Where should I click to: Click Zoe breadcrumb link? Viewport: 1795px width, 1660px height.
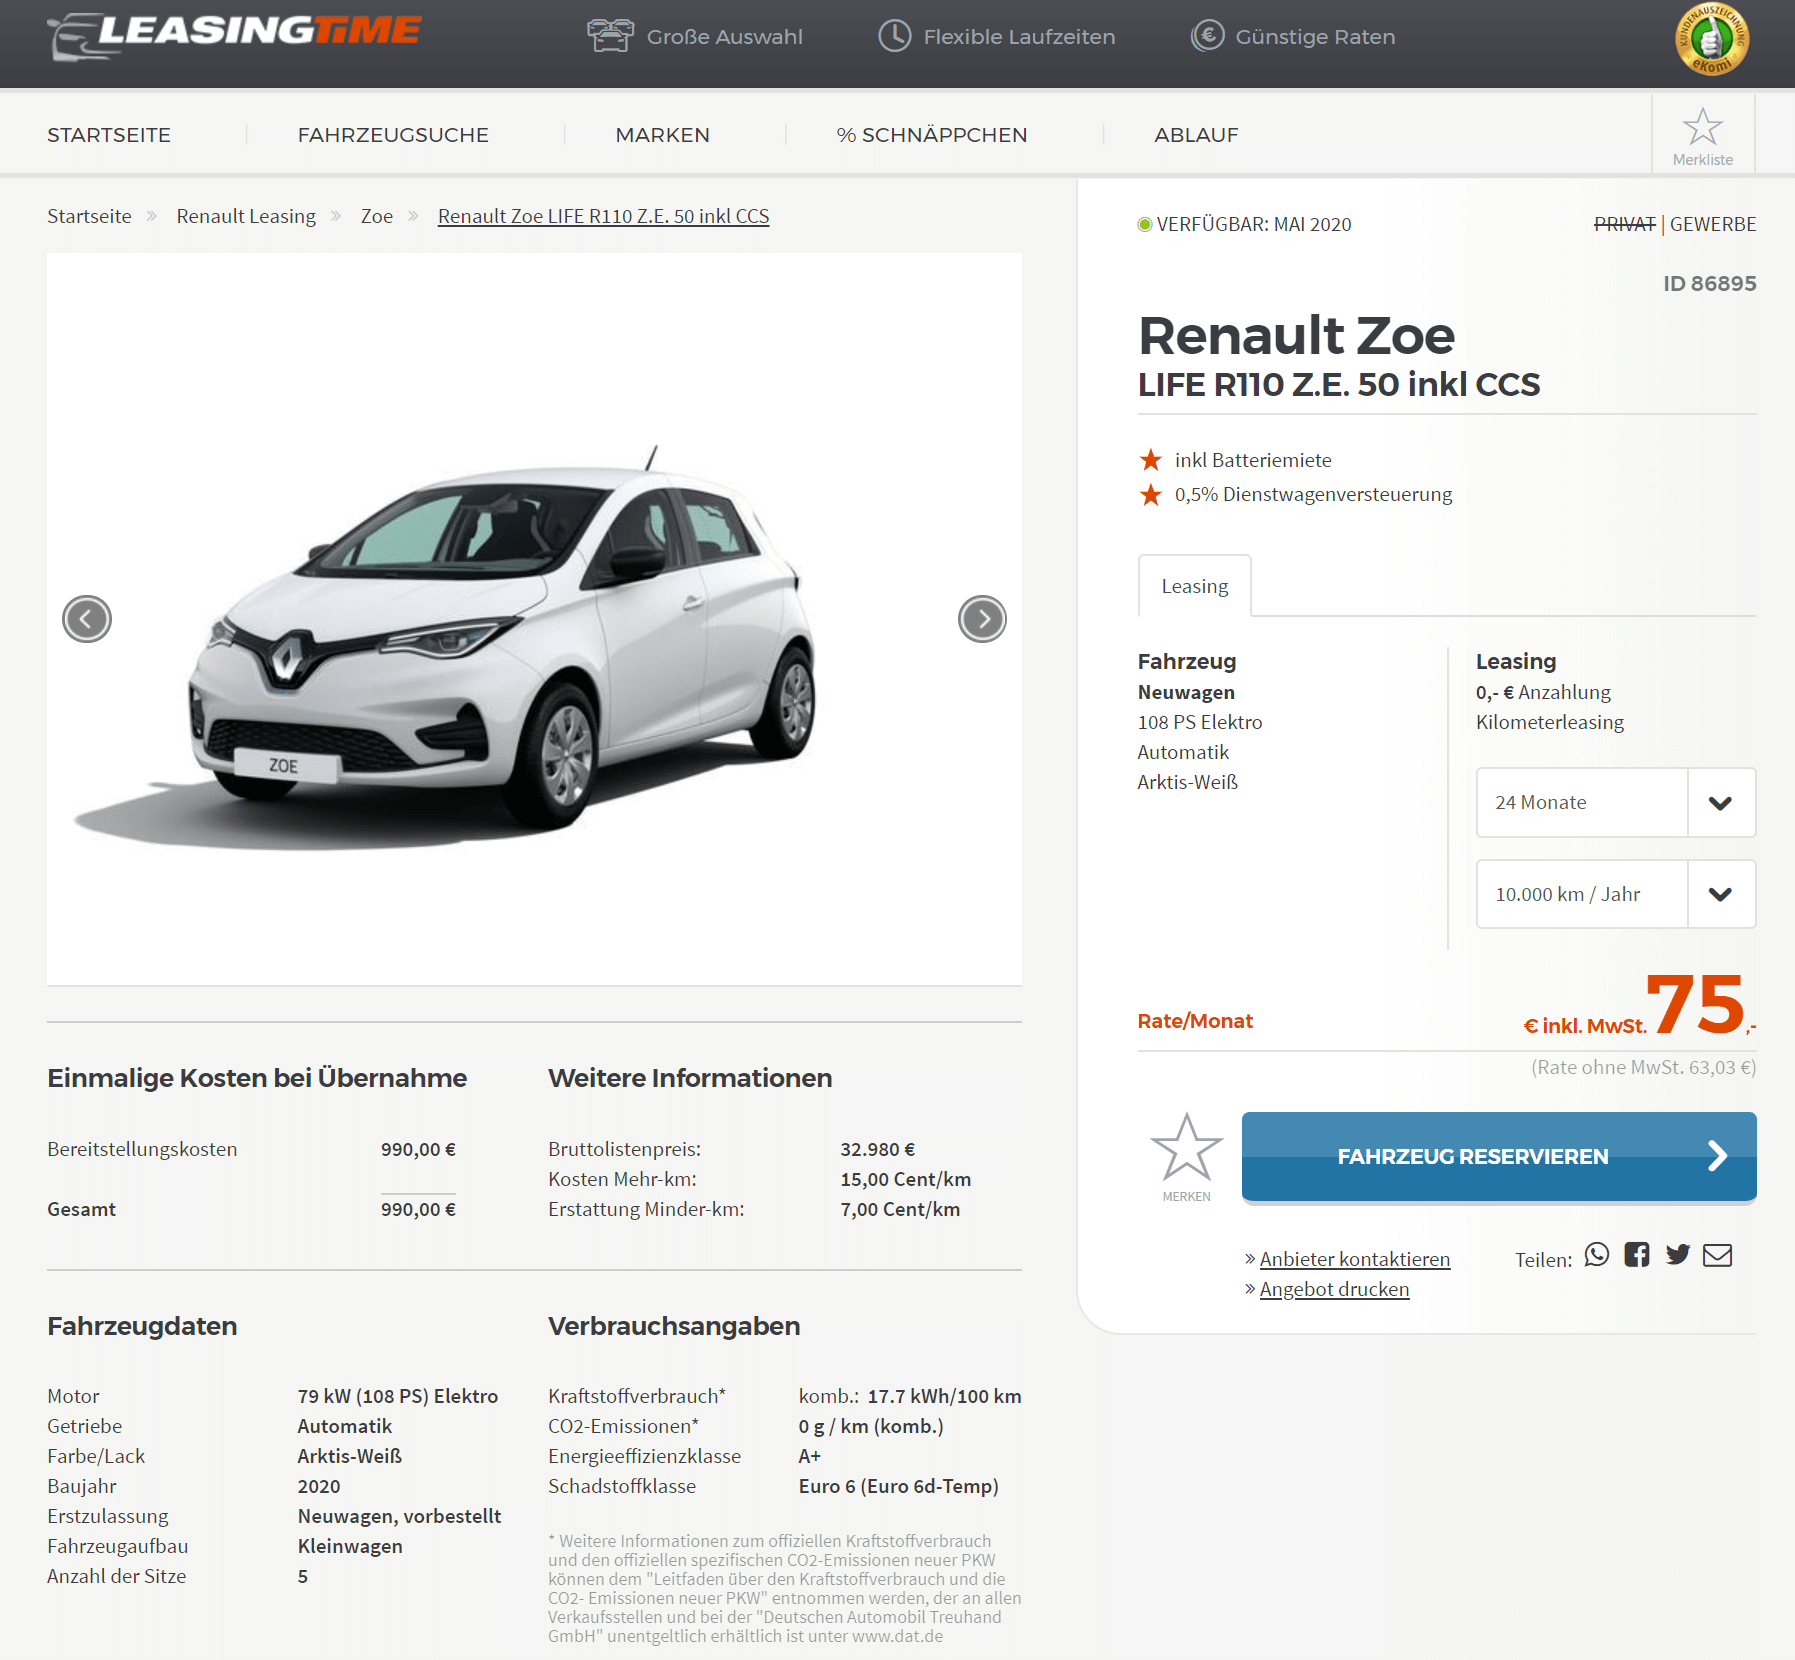[x=377, y=216]
